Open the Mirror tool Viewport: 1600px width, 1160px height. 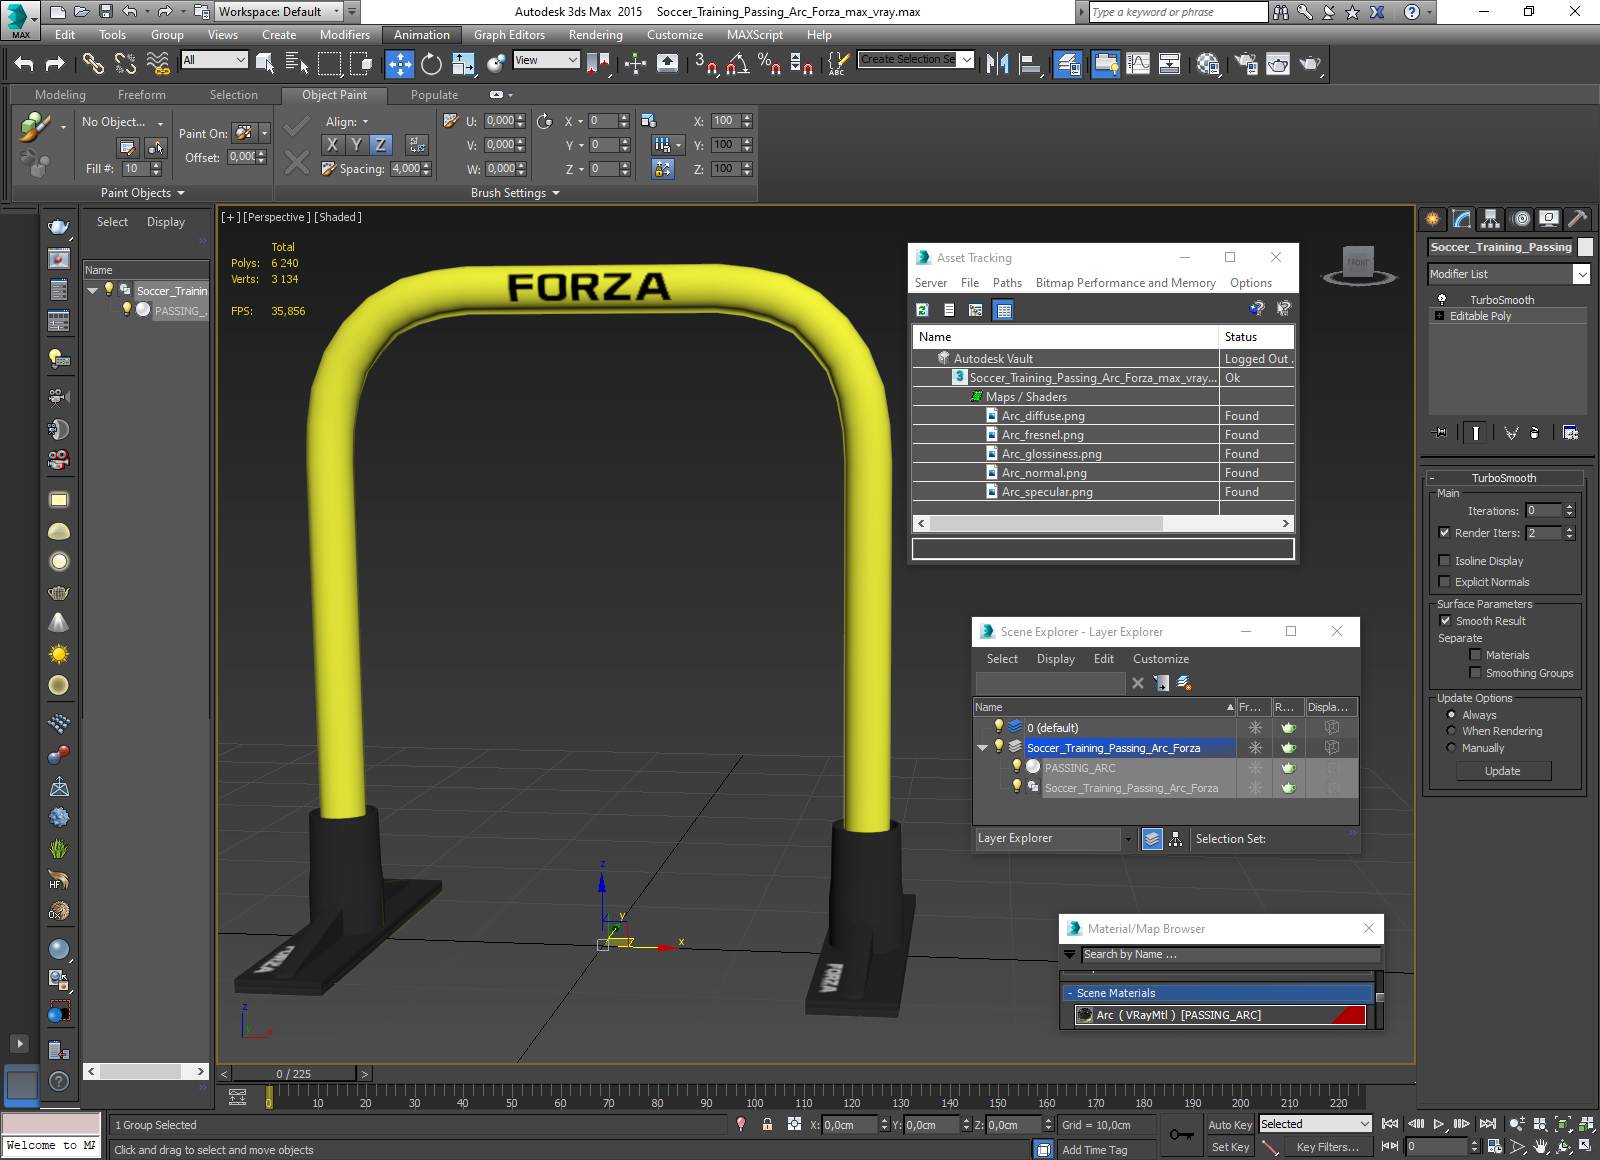point(997,64)
